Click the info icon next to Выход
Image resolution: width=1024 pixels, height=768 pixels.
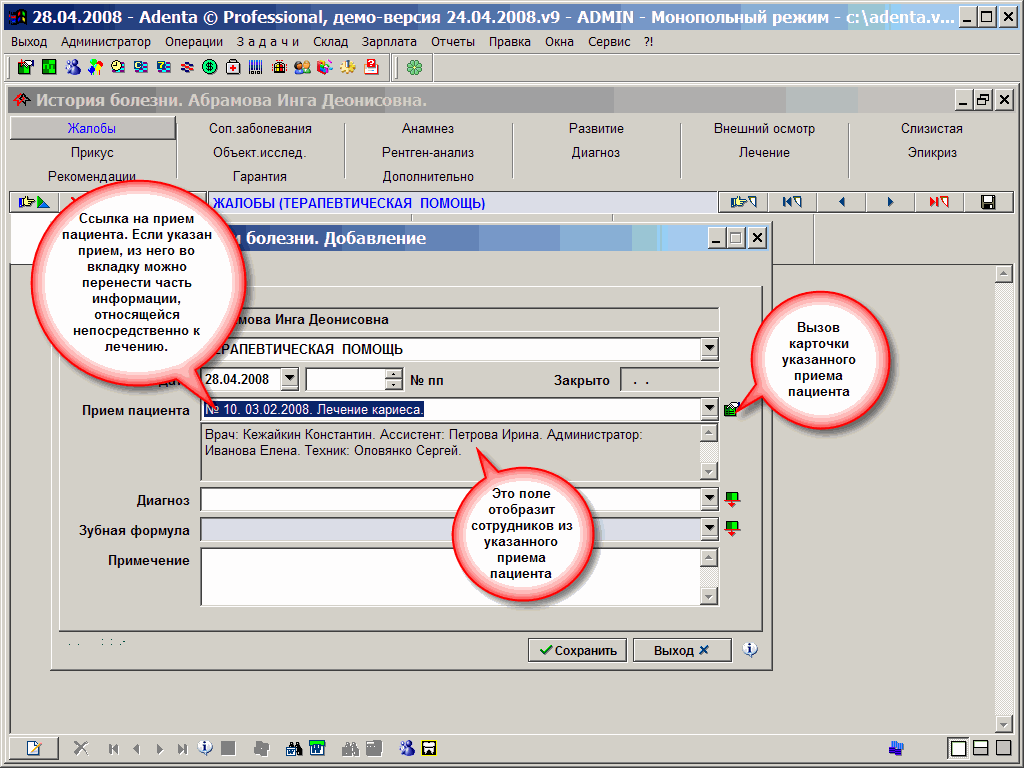pos(751,650)
